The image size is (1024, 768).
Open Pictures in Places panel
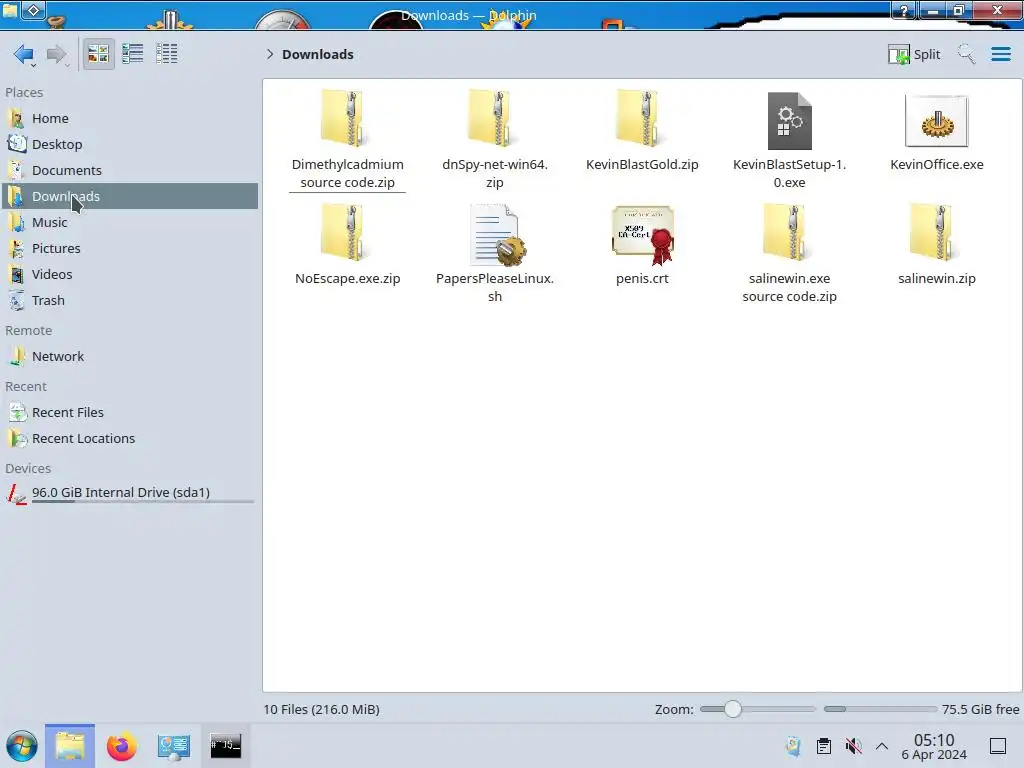[129, 249]
